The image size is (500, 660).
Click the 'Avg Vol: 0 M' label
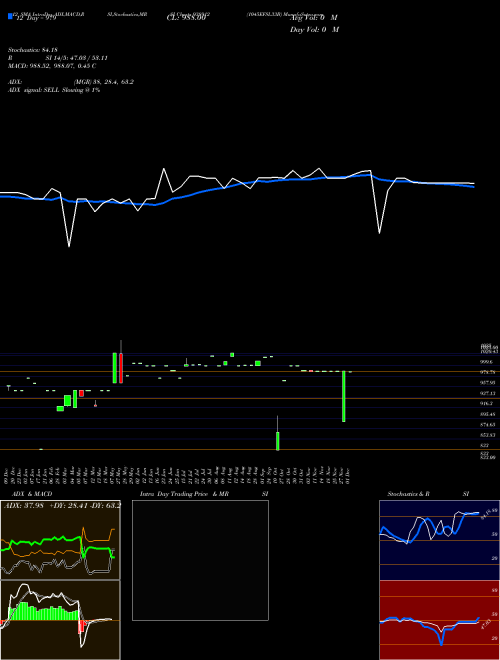tap(314, 18)
